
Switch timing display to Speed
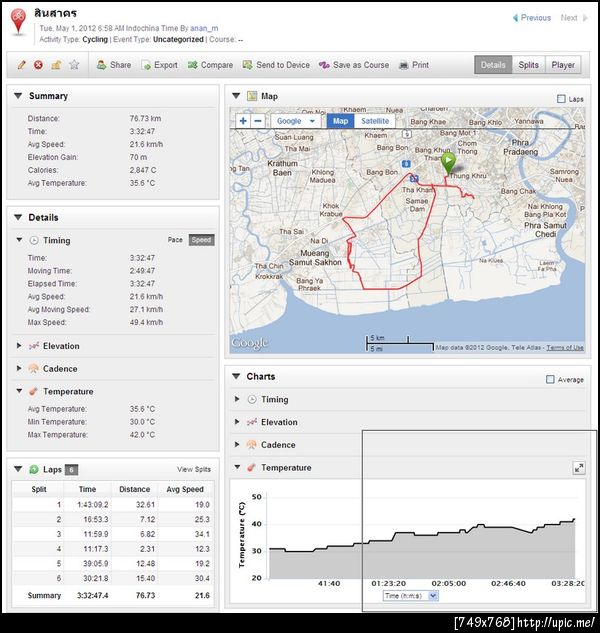click(x=201, y=240)
